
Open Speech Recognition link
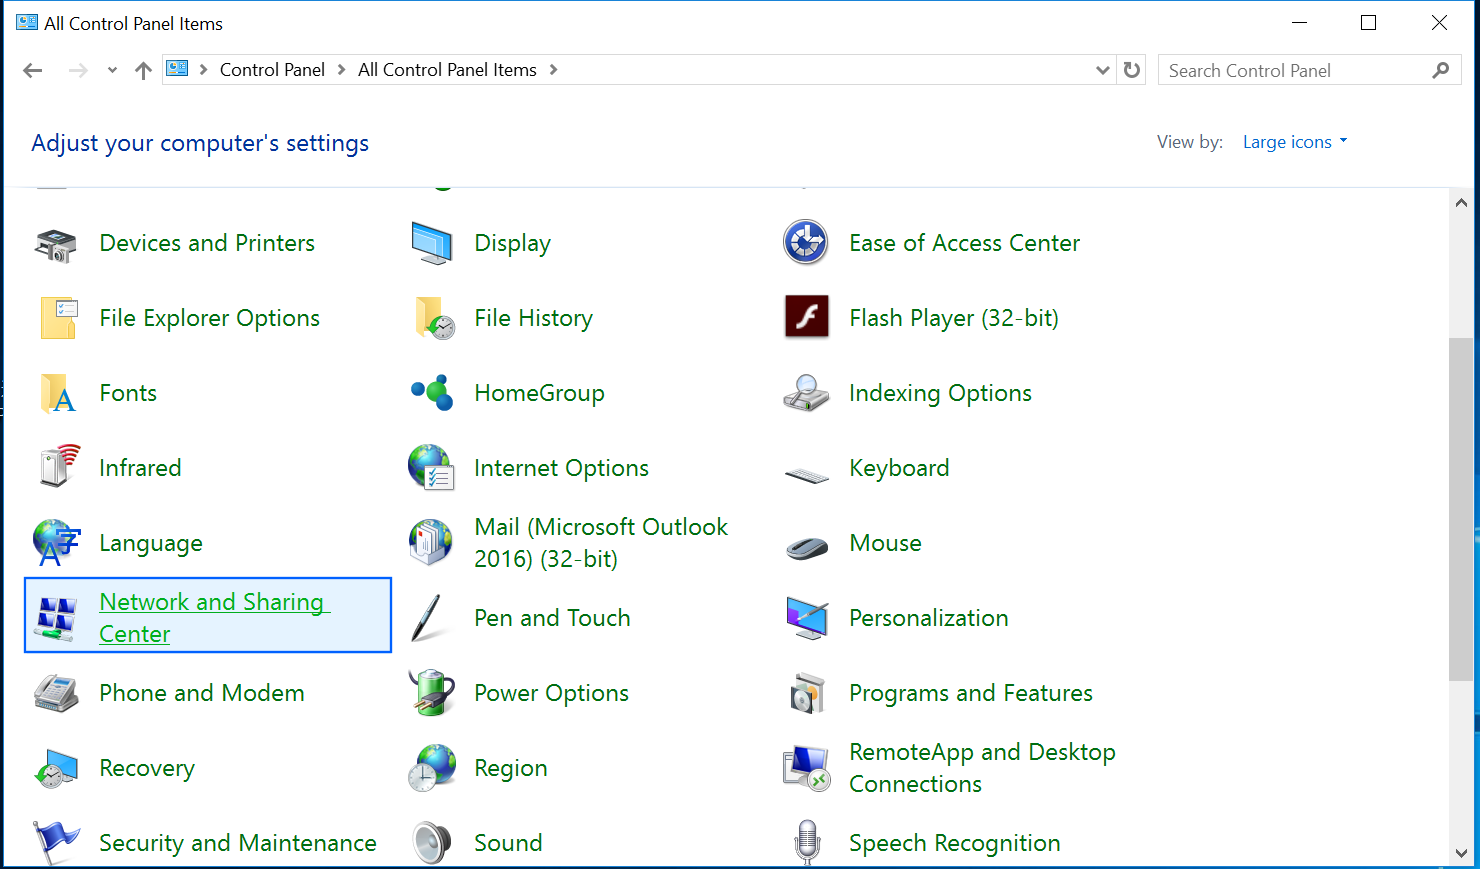click(954, 843)
